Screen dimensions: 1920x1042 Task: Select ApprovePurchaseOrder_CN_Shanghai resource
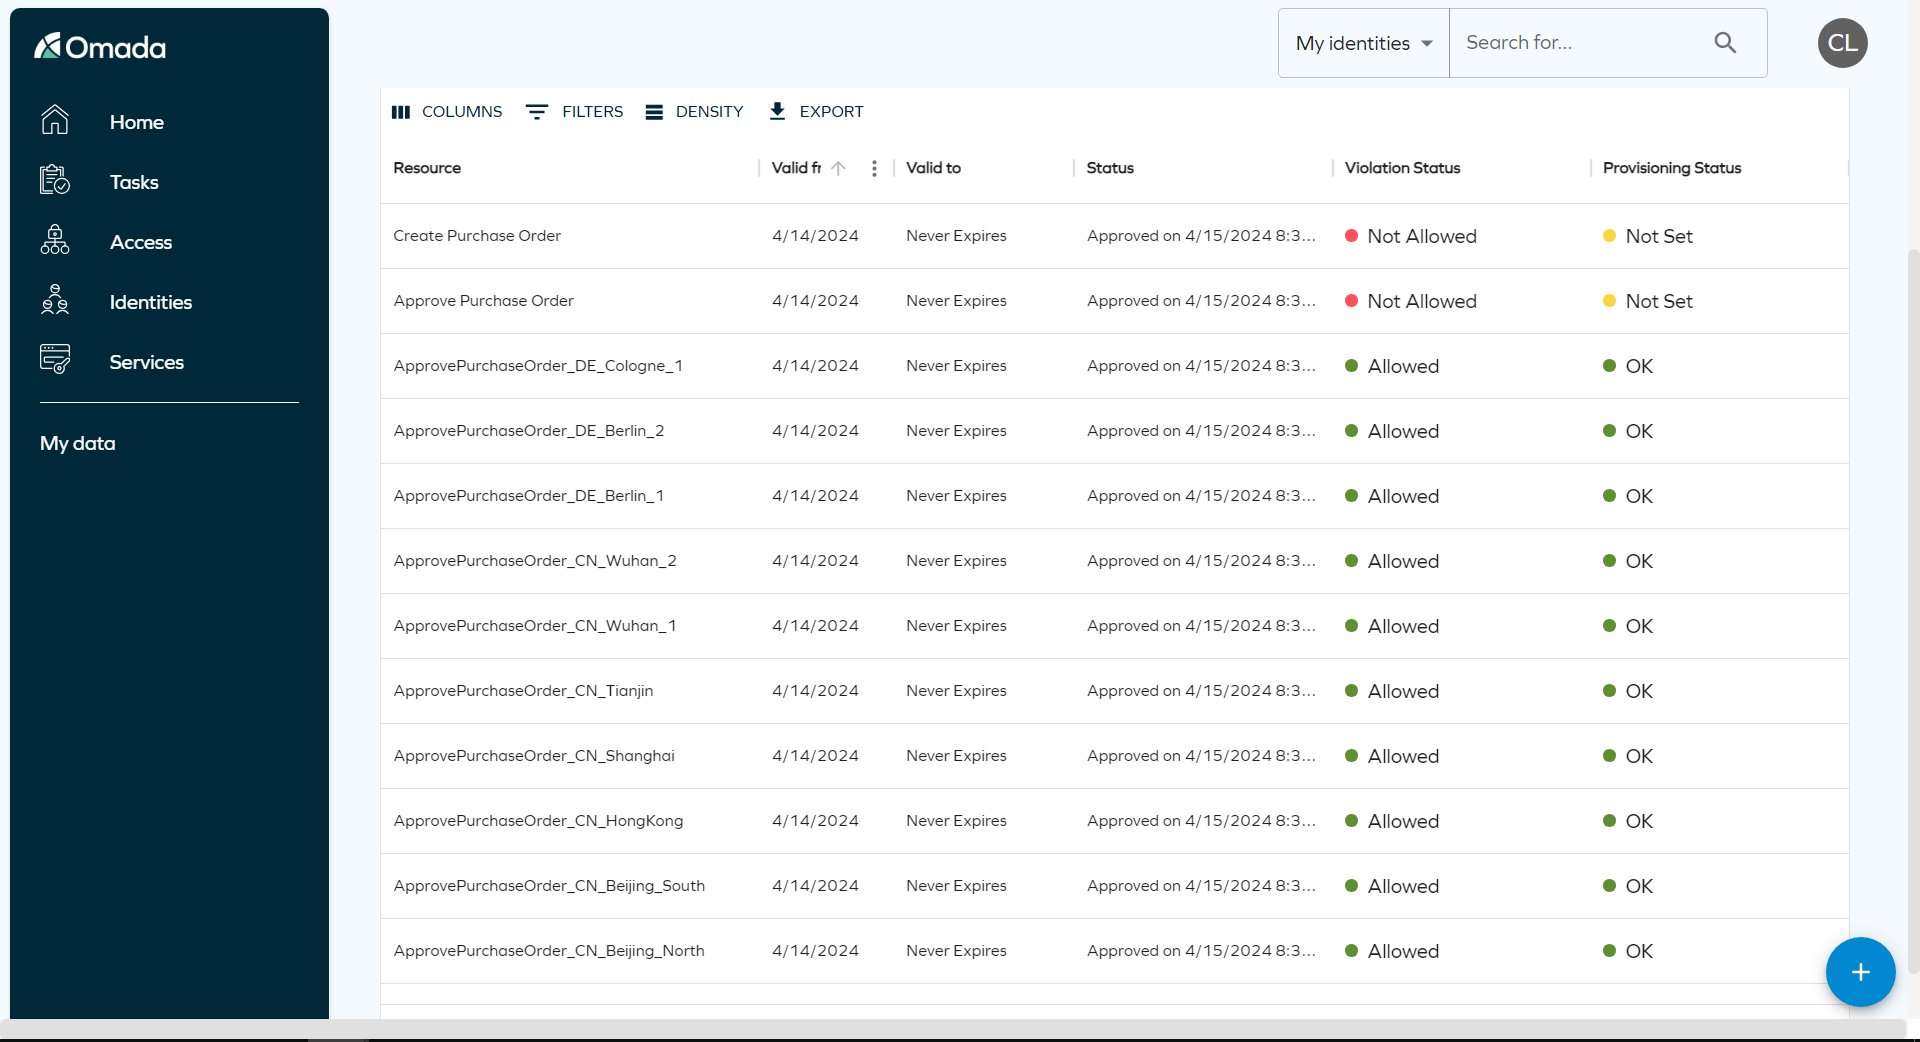(x=534, y=756)
